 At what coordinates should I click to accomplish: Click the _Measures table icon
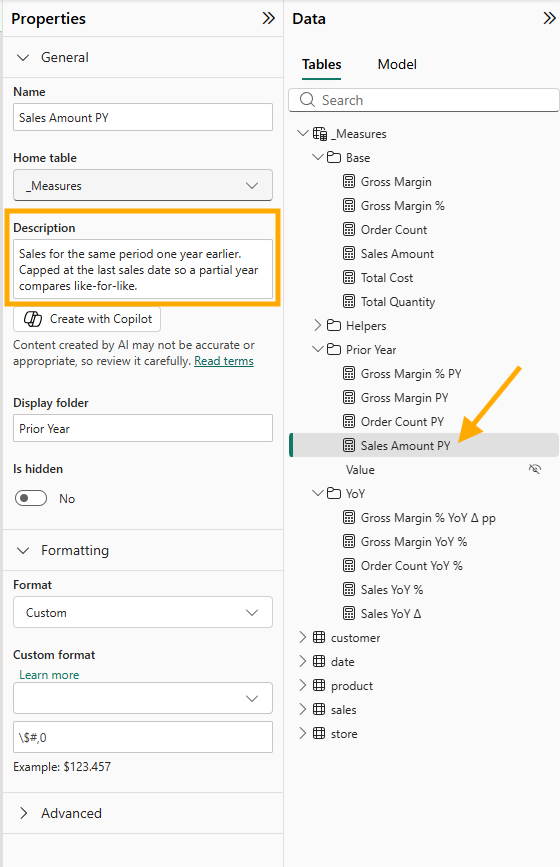(320, 134)
